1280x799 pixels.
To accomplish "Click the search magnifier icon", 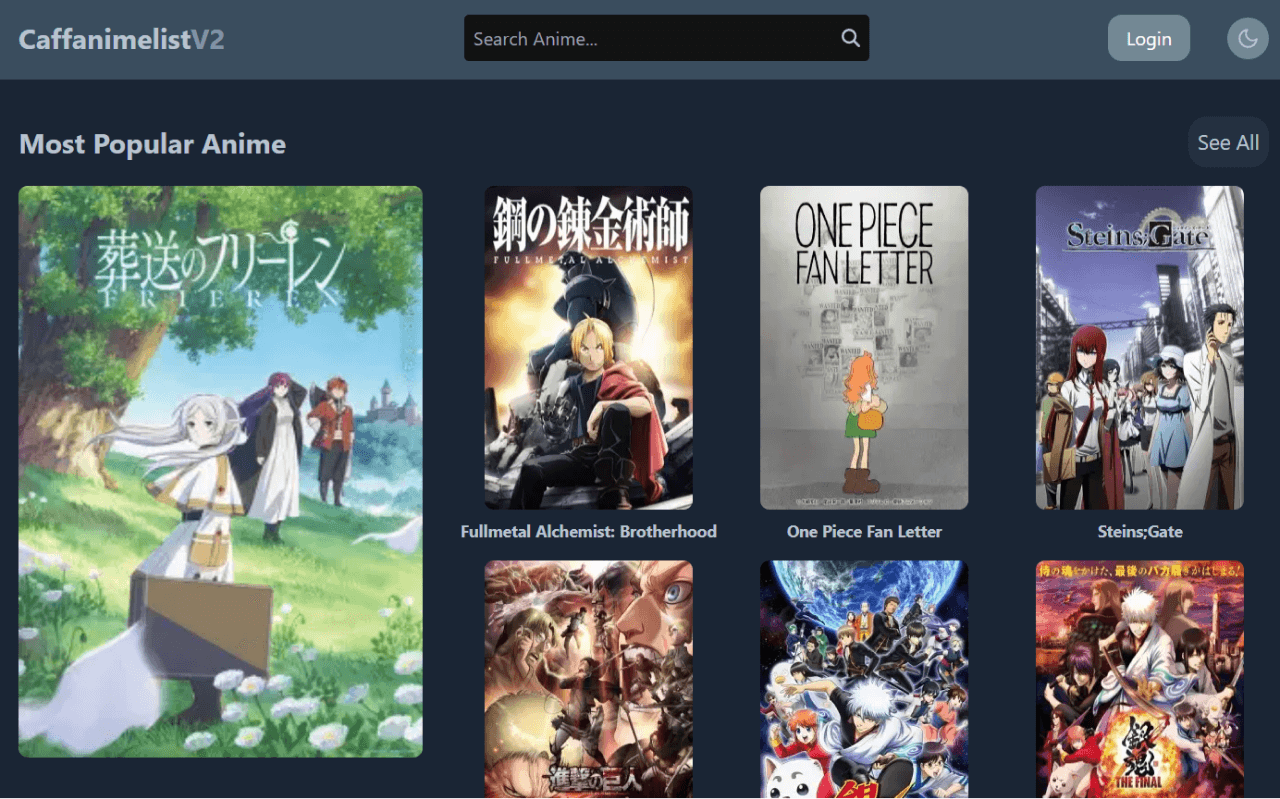I will point(850,38).
